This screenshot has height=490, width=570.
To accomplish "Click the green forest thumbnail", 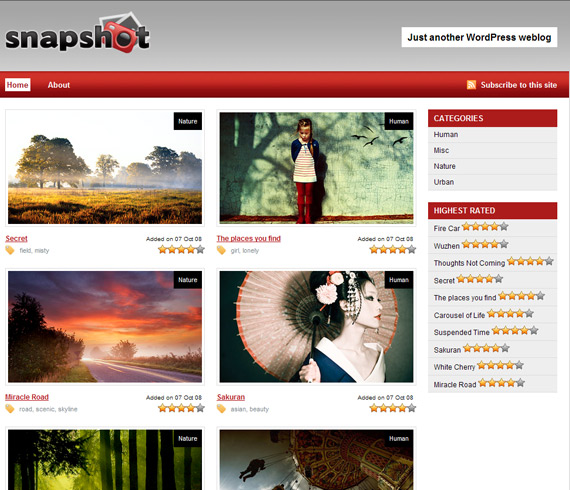I will (x=105, y=460).
